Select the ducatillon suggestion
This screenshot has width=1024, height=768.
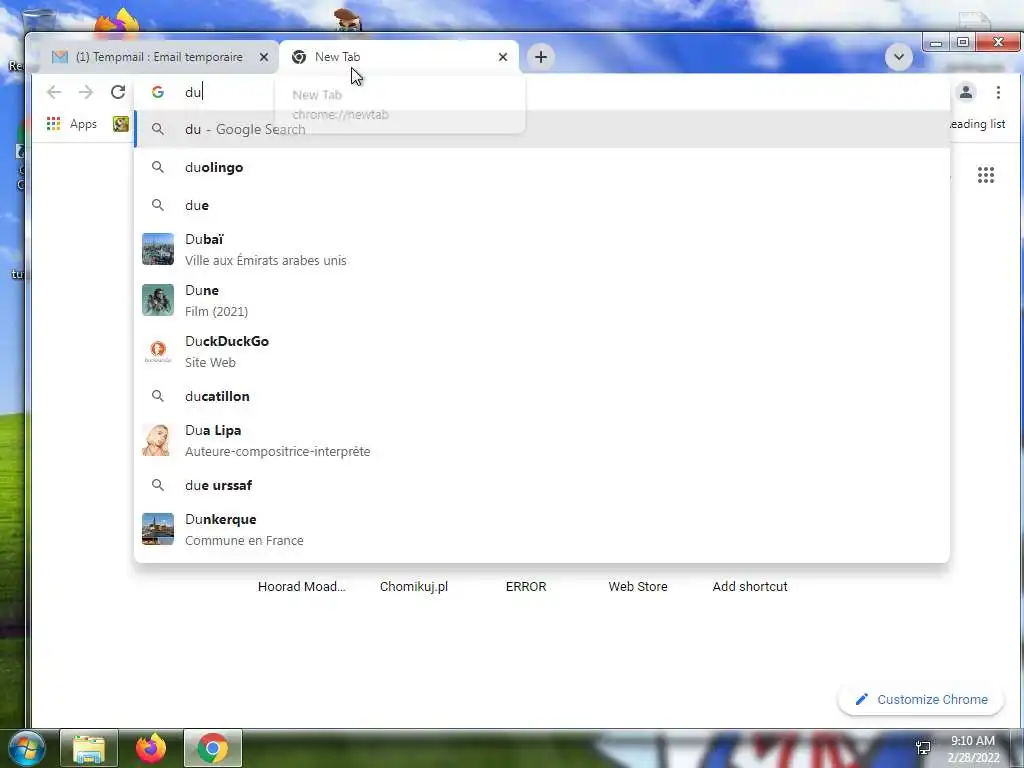(542, 396)
